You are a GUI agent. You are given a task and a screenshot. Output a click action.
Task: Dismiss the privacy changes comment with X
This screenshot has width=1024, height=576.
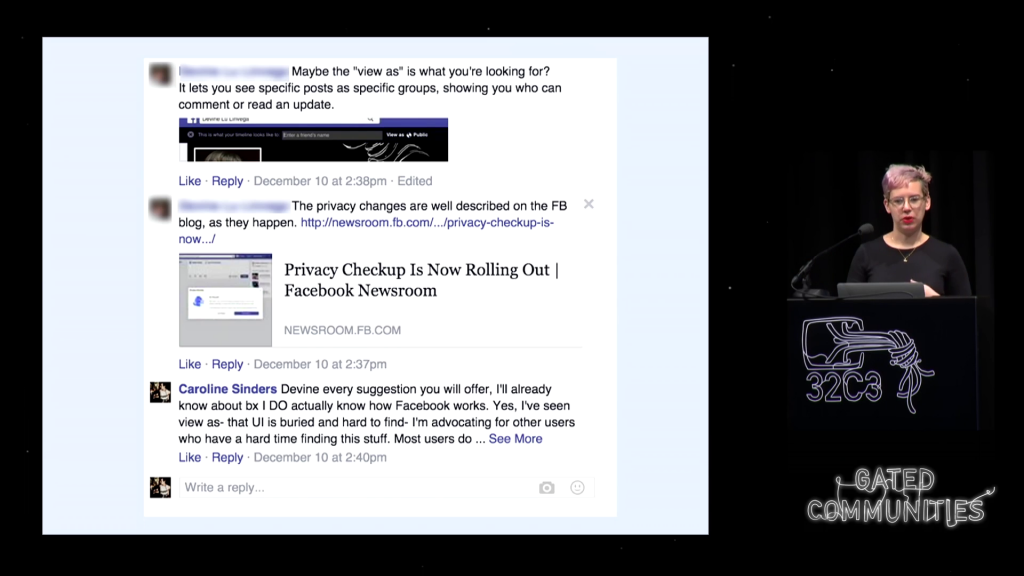pos(588,204)
